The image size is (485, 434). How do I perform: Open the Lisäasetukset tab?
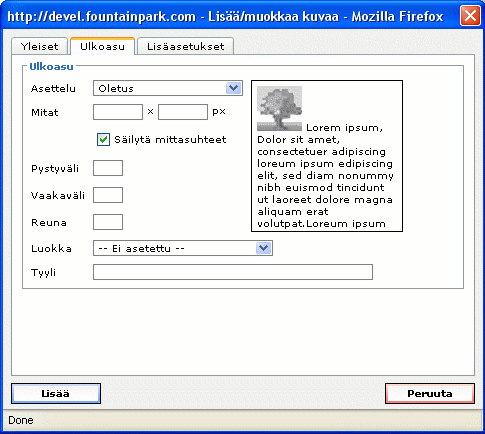185,46
